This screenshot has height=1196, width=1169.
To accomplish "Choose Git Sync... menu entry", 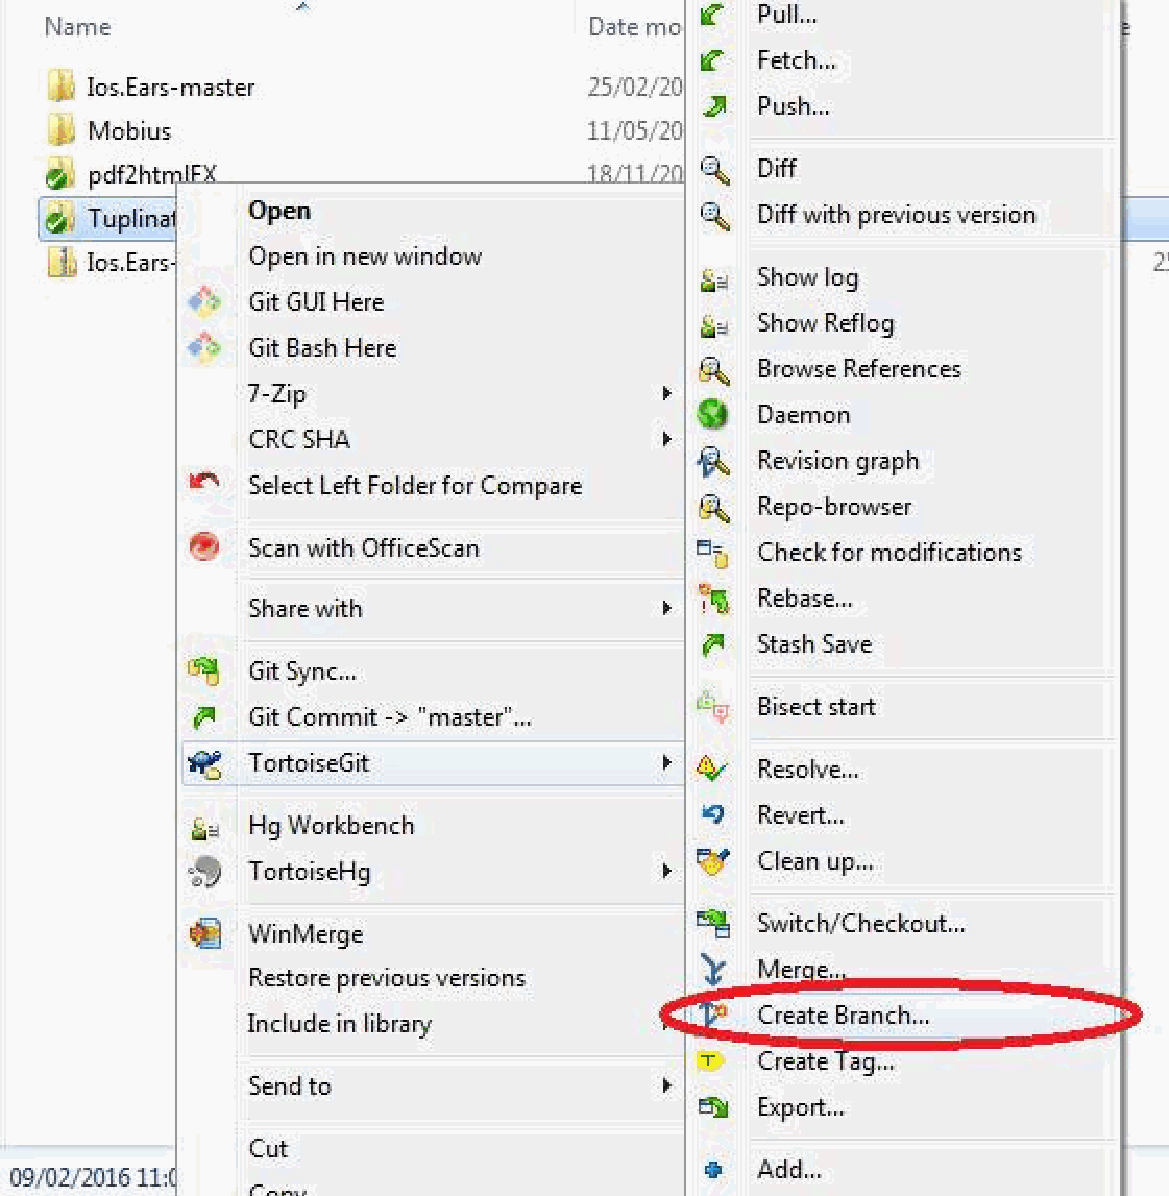I will [x=302, y=671].
